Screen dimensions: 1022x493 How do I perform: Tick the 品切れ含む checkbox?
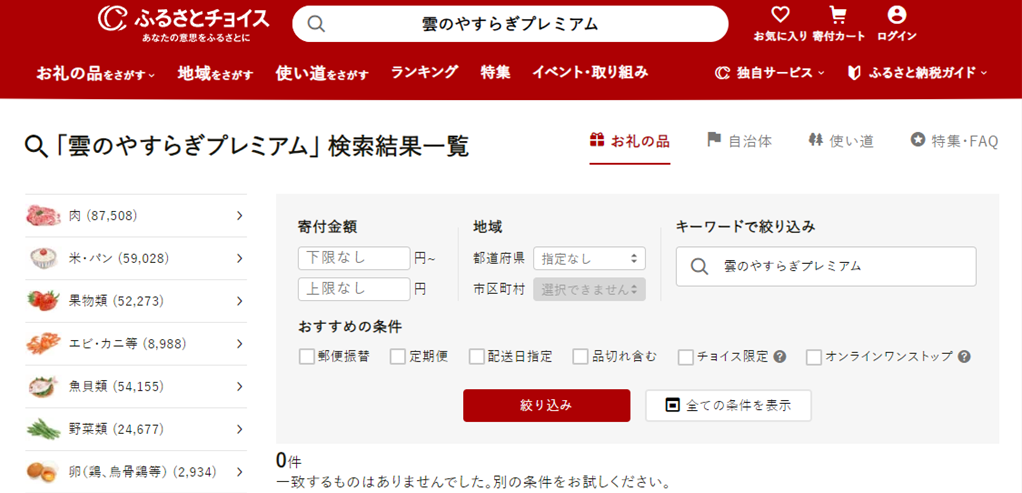coord(581,357)
